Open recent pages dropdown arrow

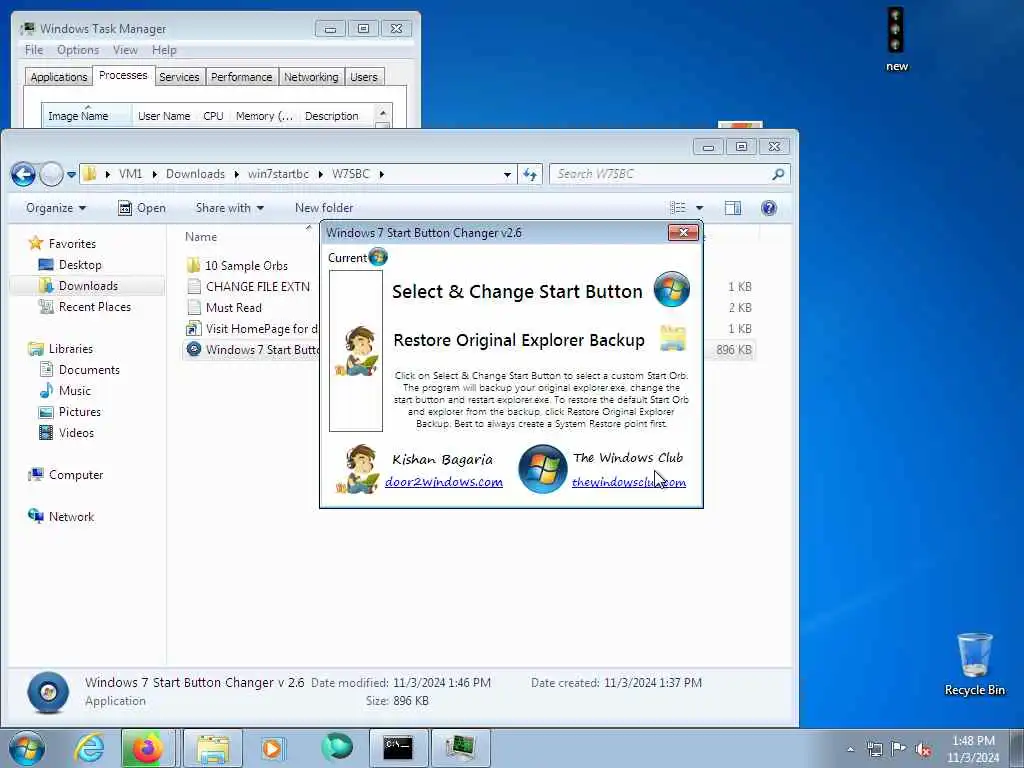coord(71,174)
